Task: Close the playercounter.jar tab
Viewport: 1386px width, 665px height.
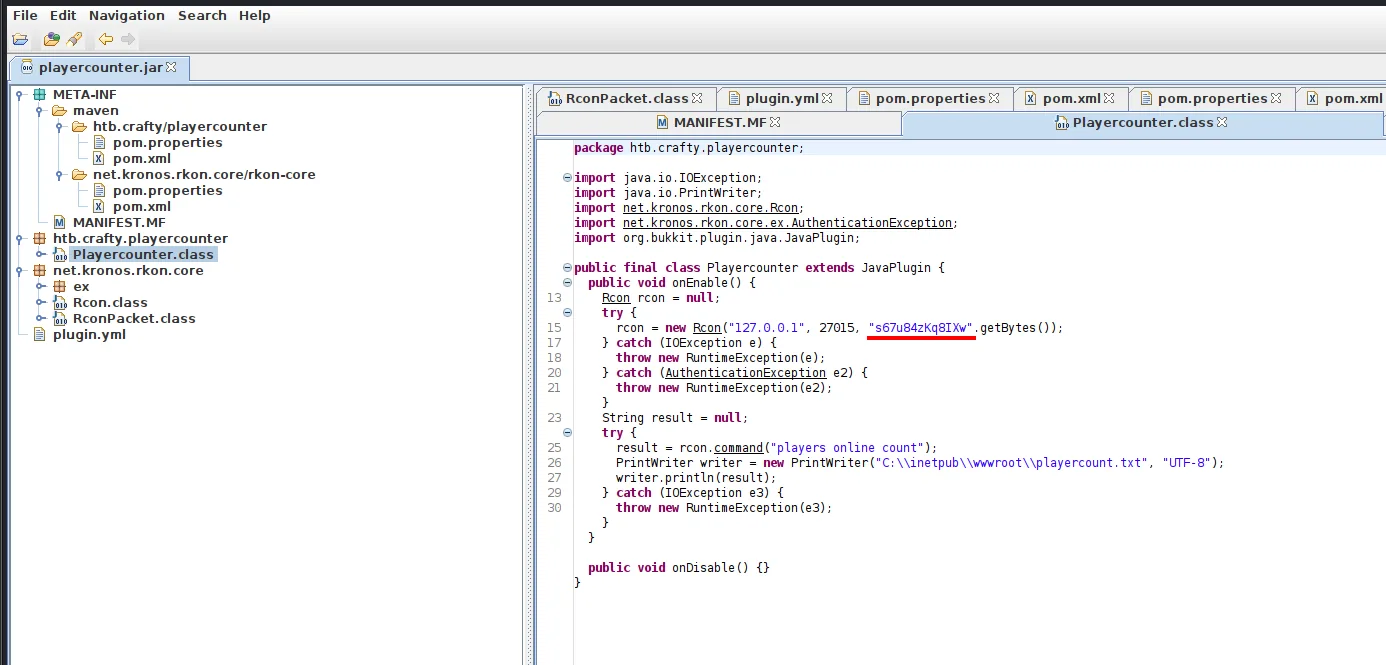Action: [x=171, y=67]
